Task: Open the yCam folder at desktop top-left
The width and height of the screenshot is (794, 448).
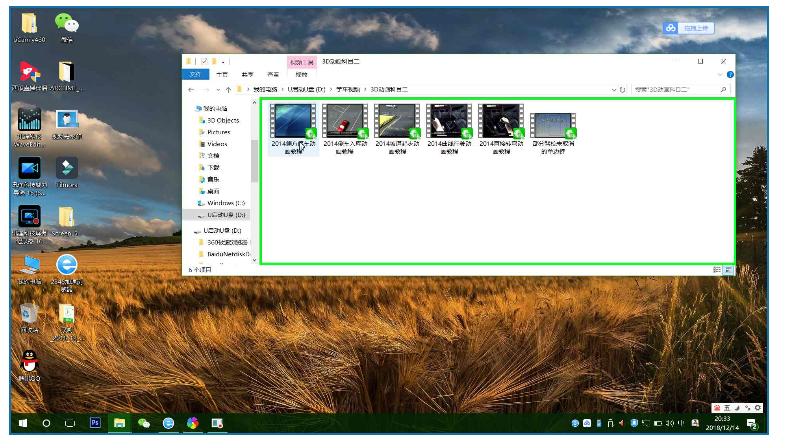Action: [x=29, y=27]
